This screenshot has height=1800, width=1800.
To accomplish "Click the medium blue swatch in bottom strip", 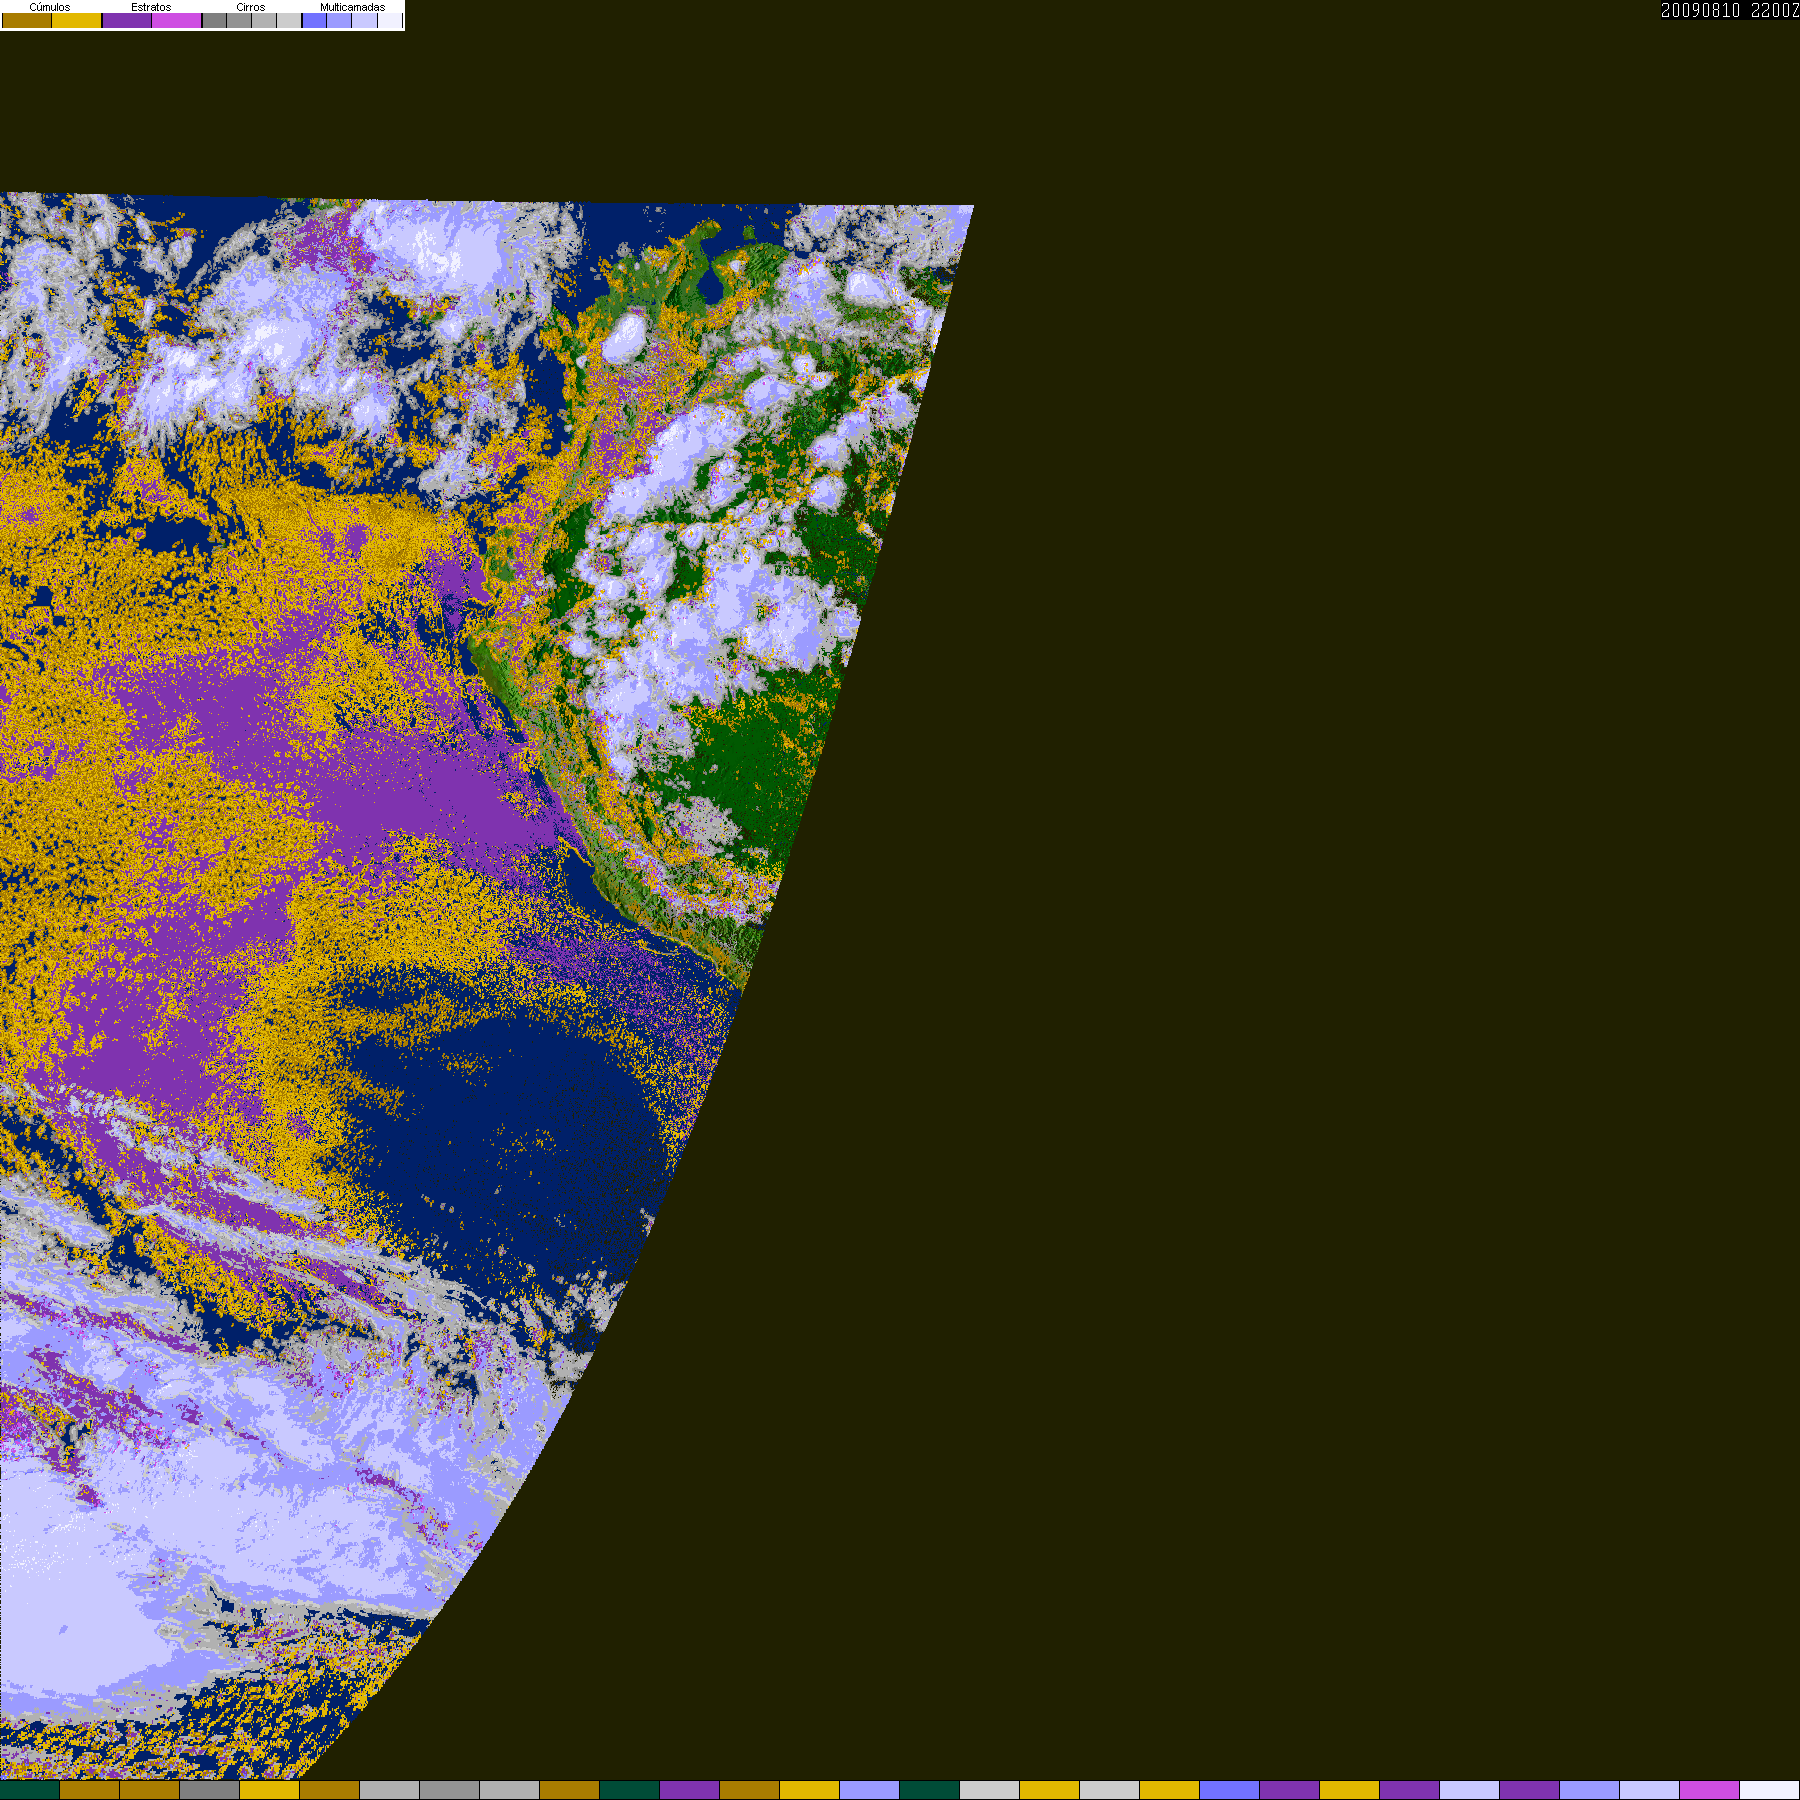I will click(1230, 1790).
